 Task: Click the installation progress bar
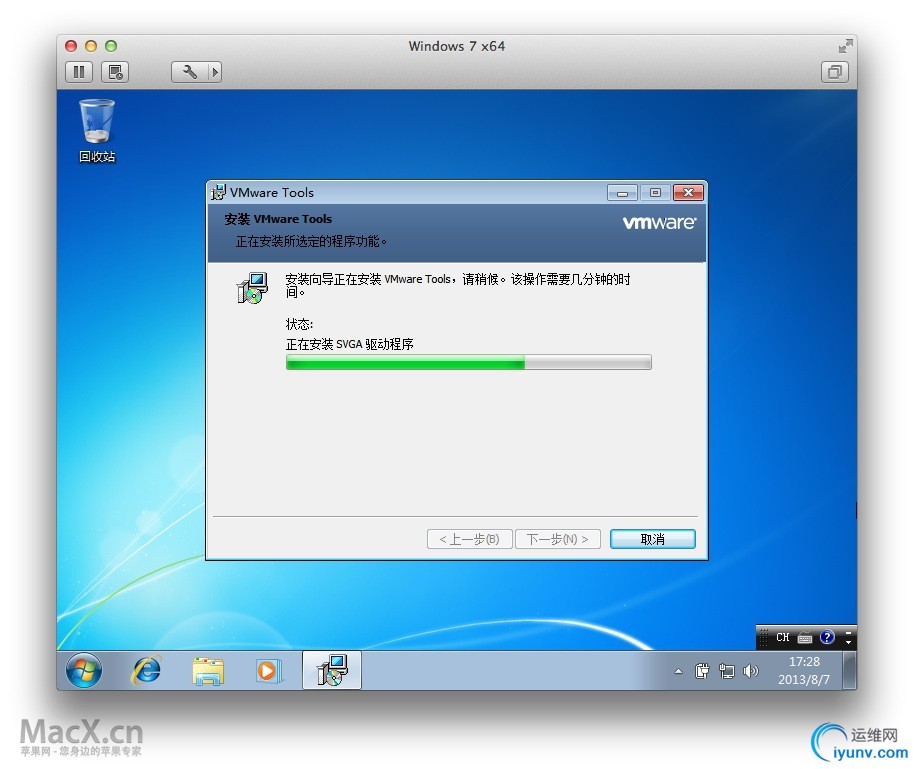coord(469,362)
